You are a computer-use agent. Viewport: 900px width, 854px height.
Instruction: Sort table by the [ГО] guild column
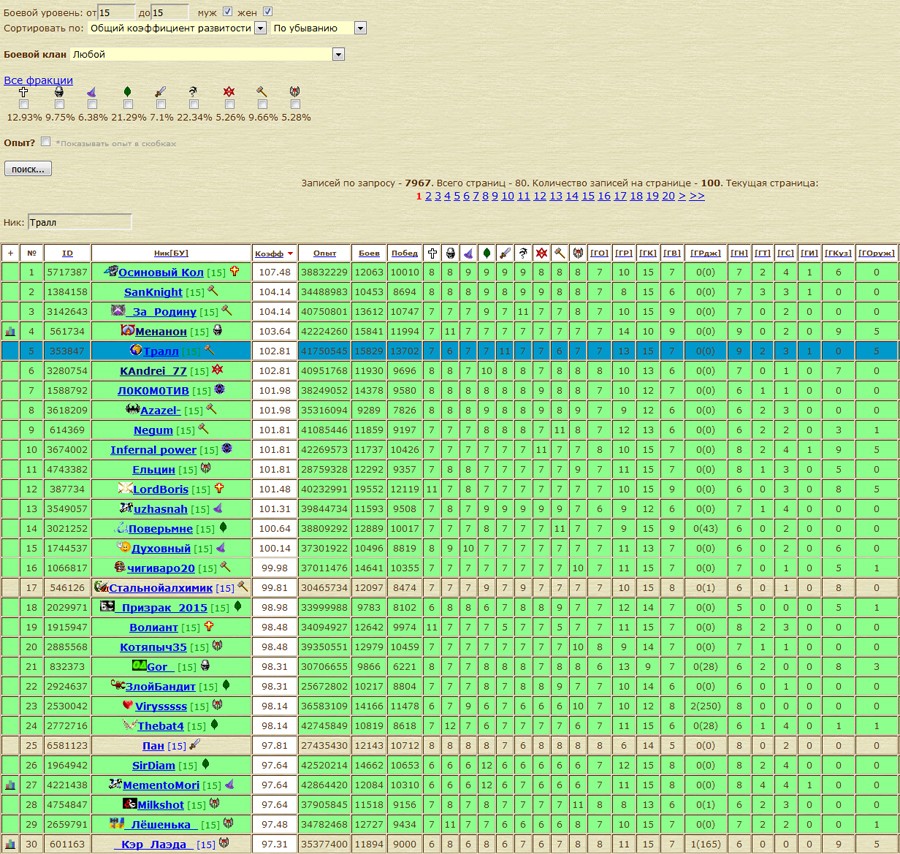599,253
